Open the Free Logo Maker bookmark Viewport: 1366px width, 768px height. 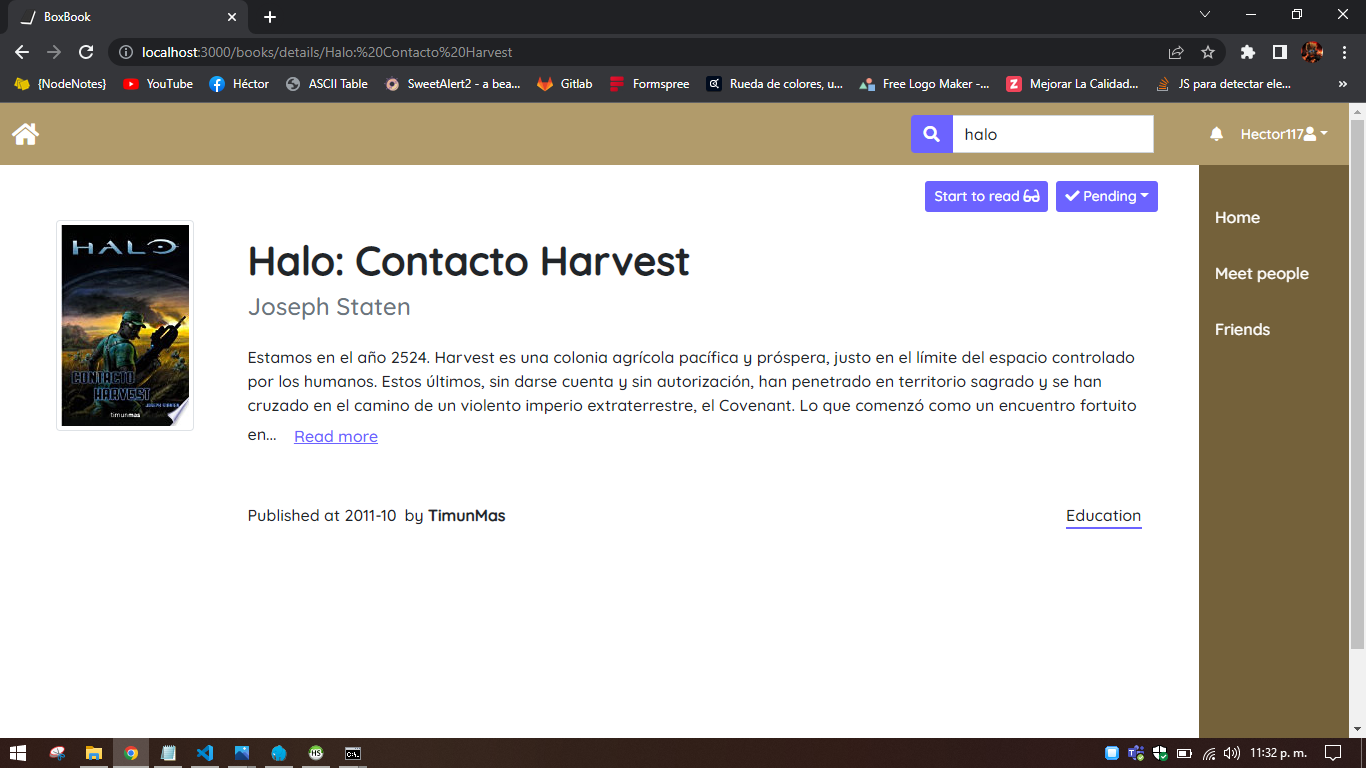(924, 84)
